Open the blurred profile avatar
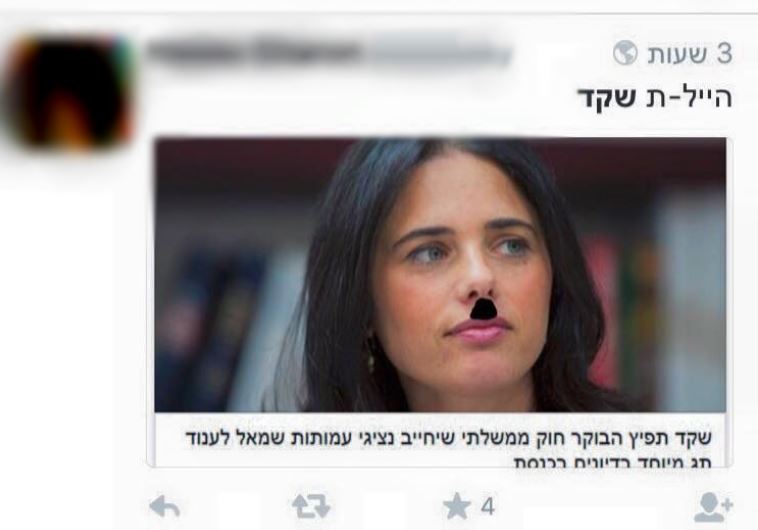The image size is (758, 530). [69, 92]
